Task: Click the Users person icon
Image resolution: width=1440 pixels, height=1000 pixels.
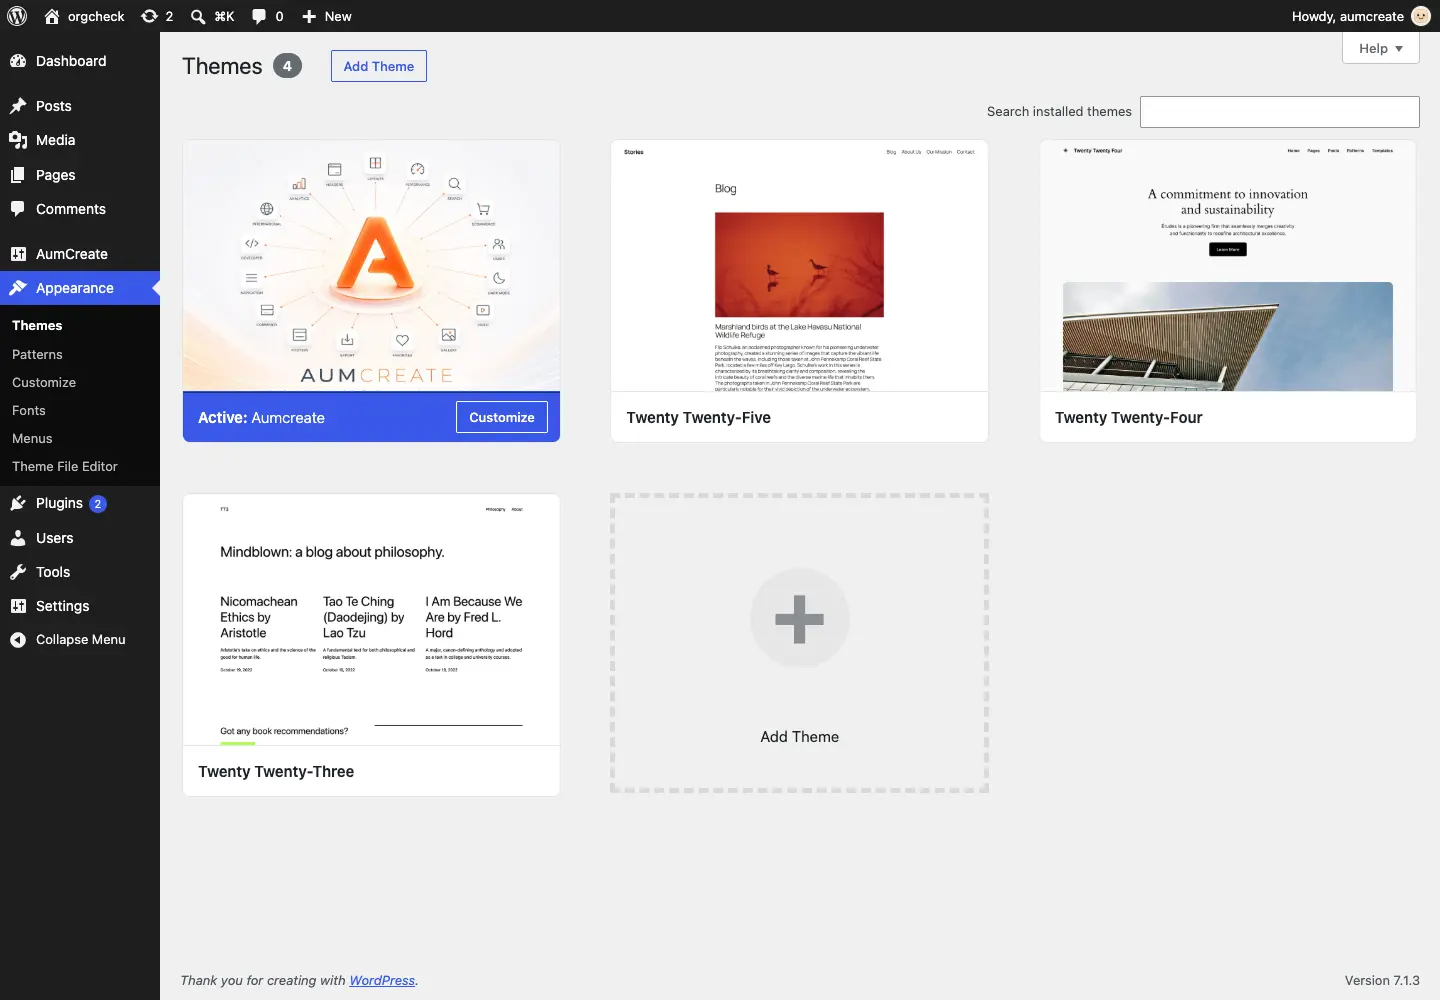Action: point(18,538)
